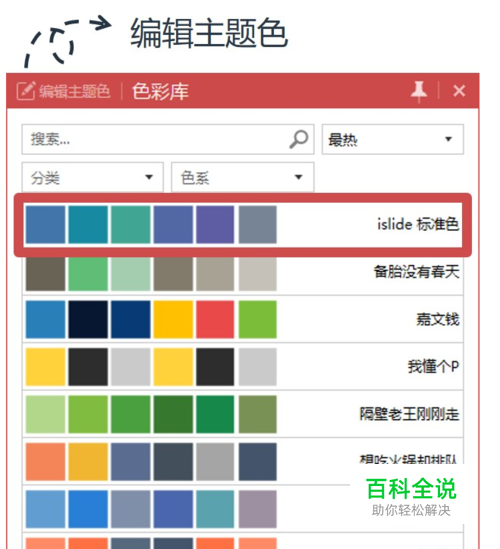Image resolution: width=500 pixels, height=549 pixels.
Task: Click red swatch in 嘉文钱 row
Action: point(215,319)
